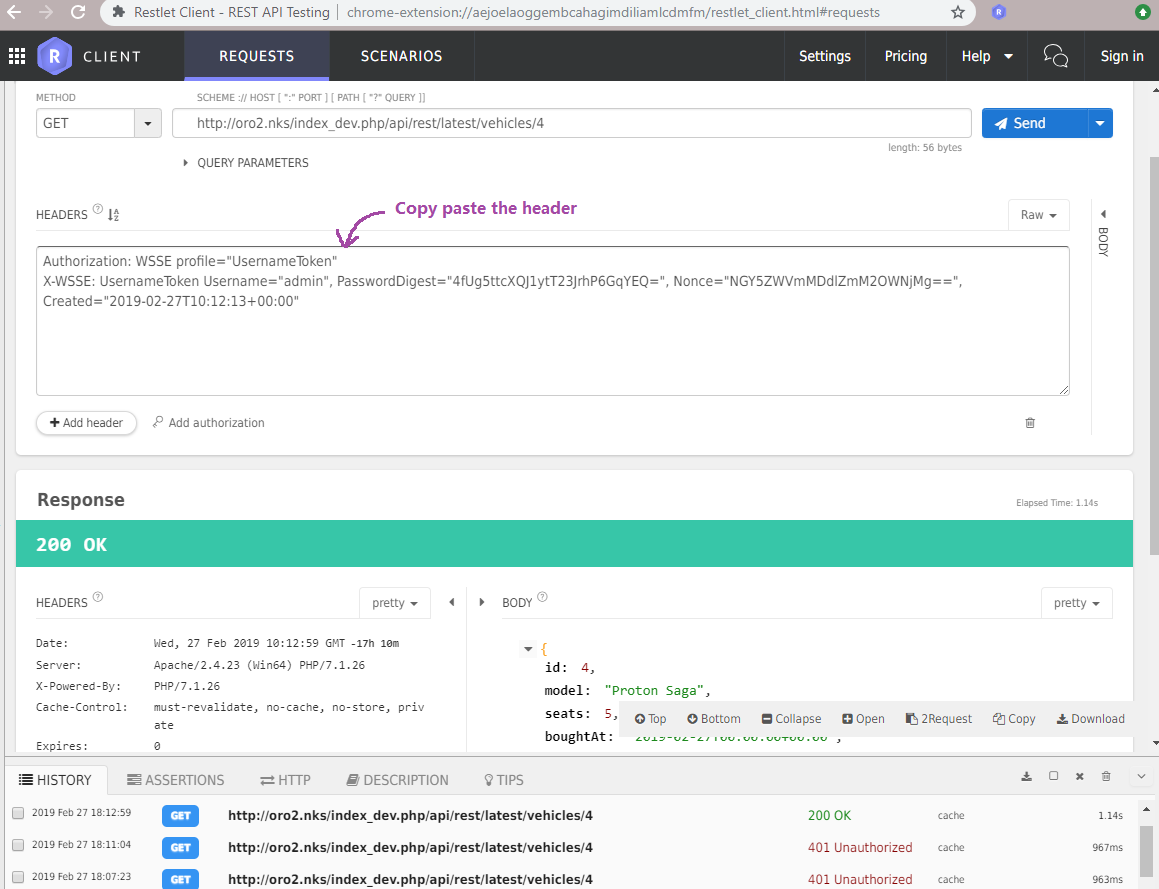The width and height of the screenshot is (1159, 889).
Task: Clear history with the trash icon
Action: 1106,776
